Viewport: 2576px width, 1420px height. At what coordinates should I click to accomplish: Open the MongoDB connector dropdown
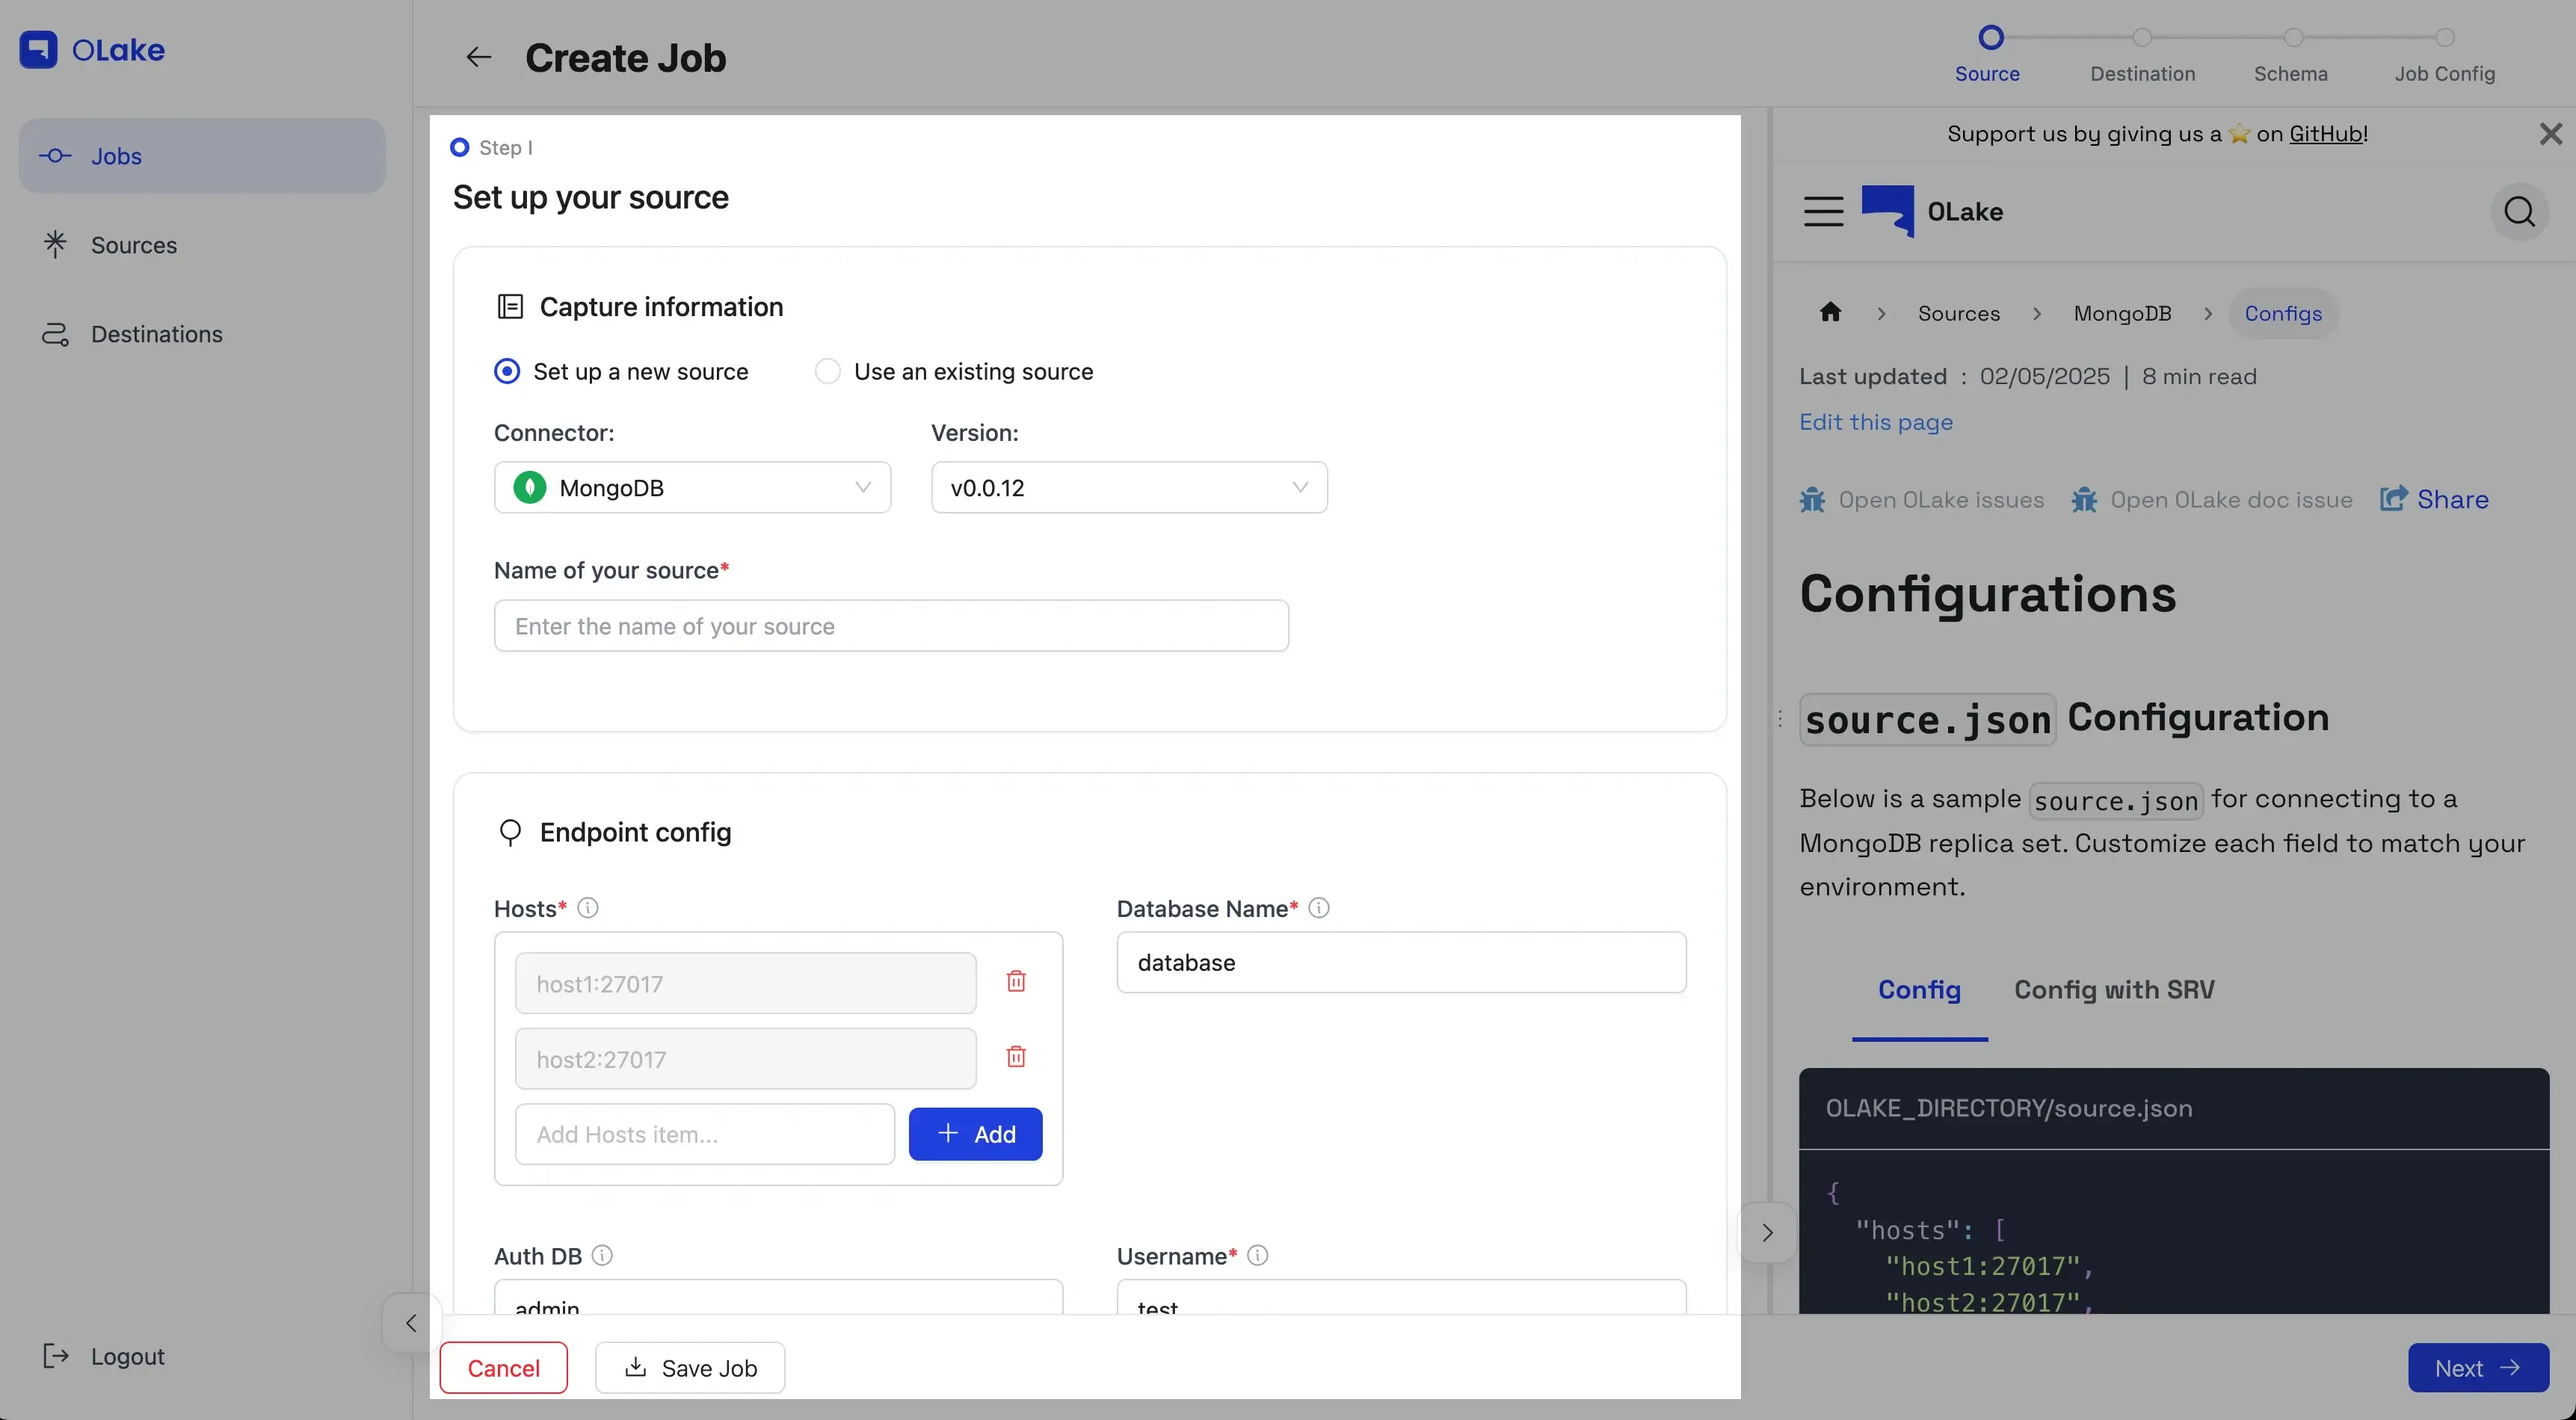point(692,488)
